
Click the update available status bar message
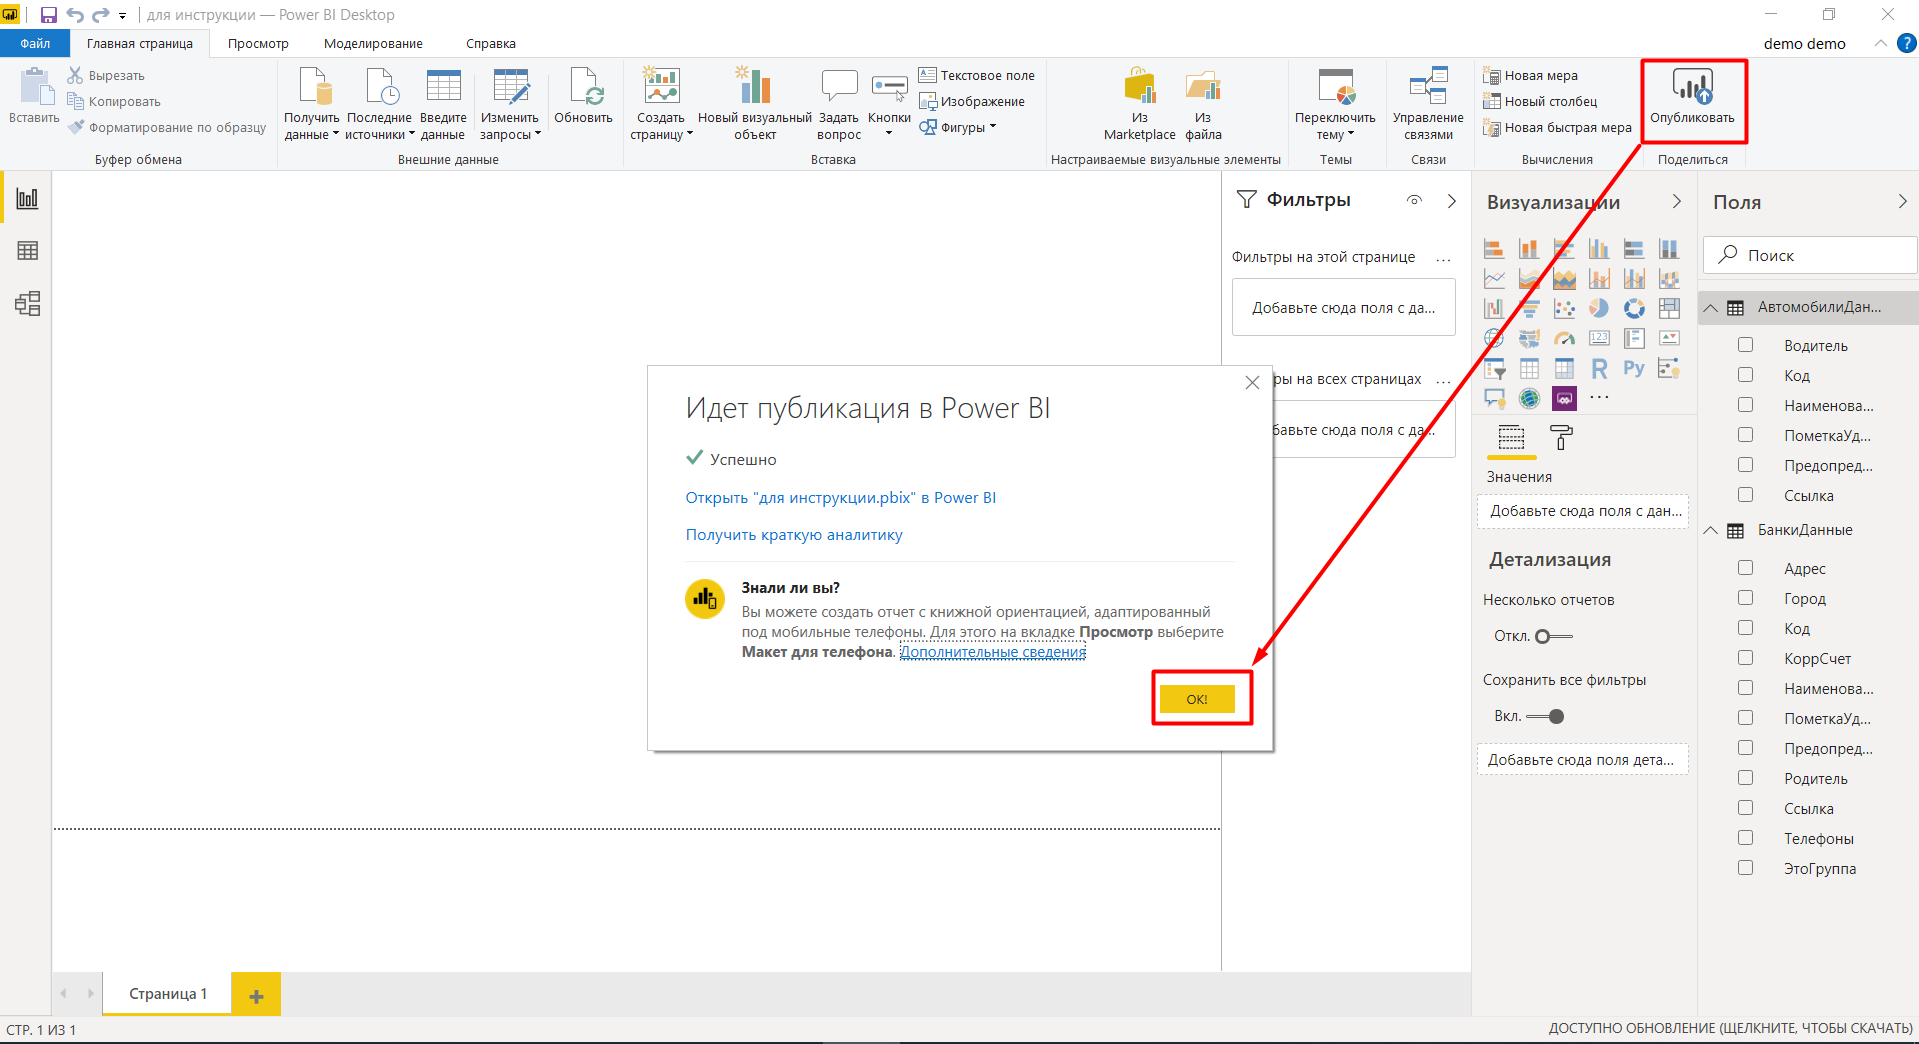[1730, 1028]
